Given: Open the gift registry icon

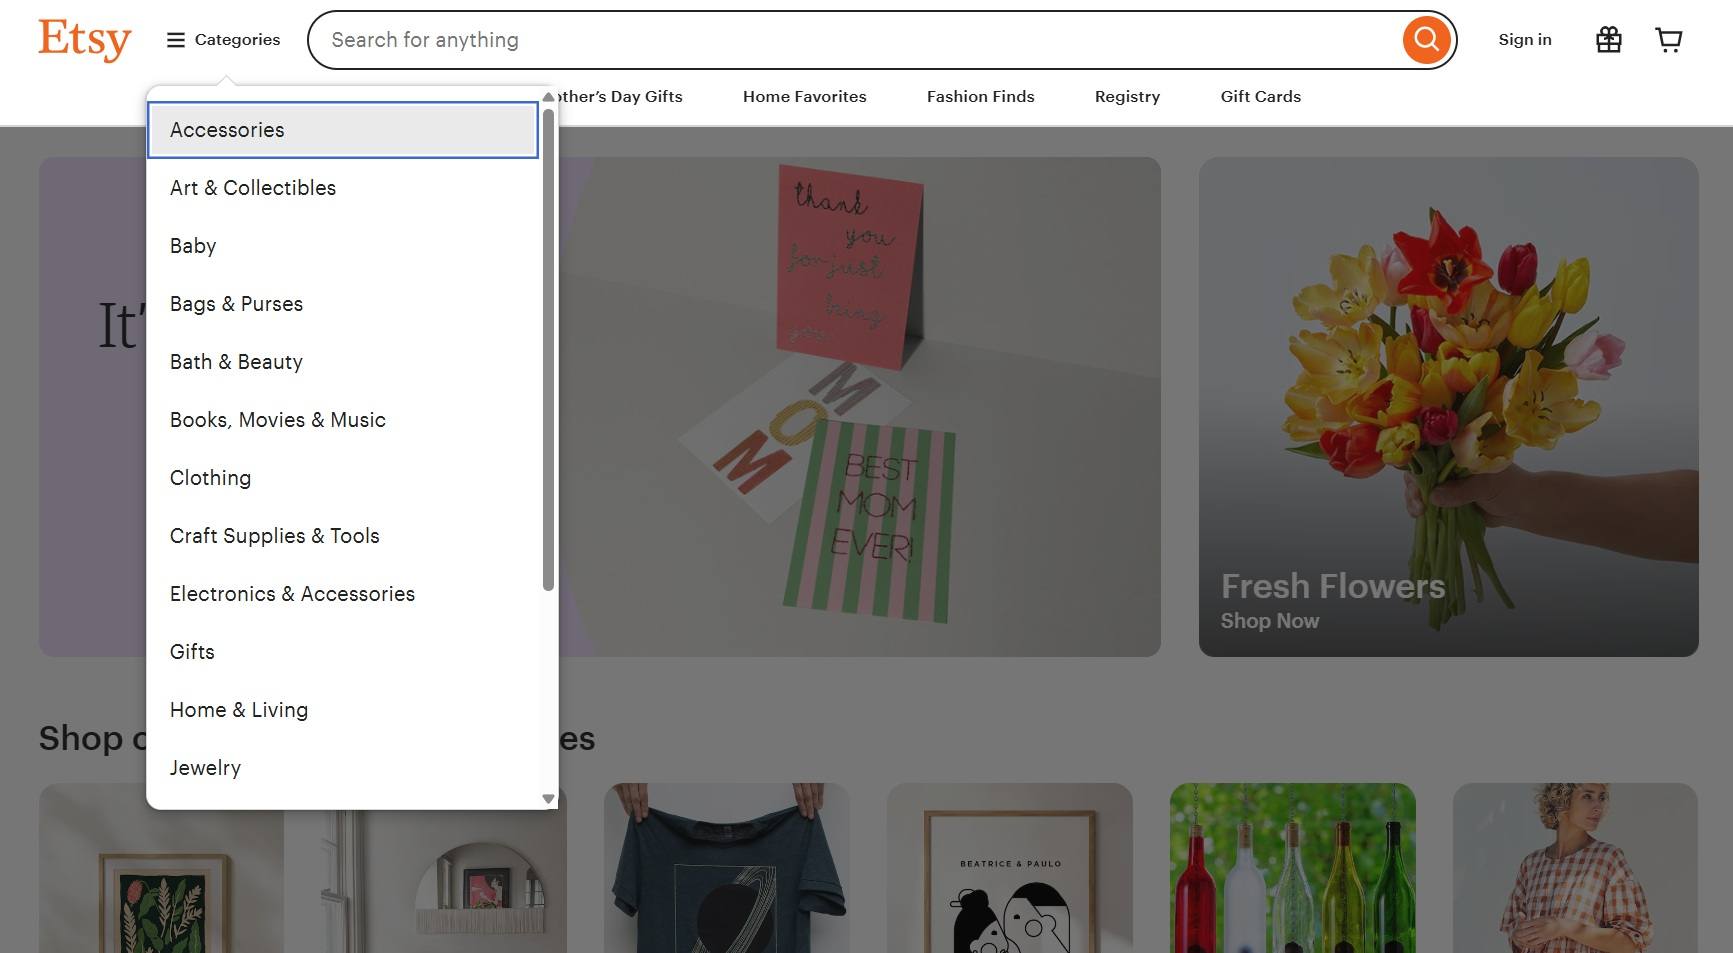Looking at the screenshot, I should tap(1609, 40).
